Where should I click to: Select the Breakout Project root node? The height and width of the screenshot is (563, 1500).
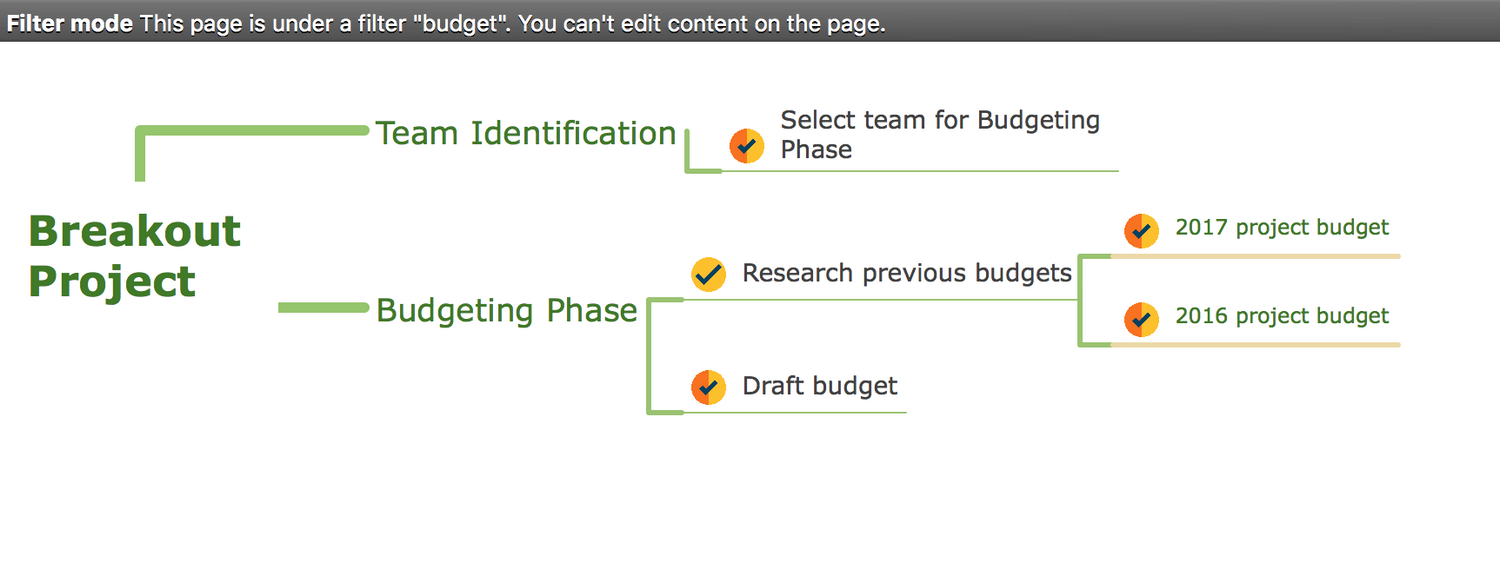pos(135,256)
